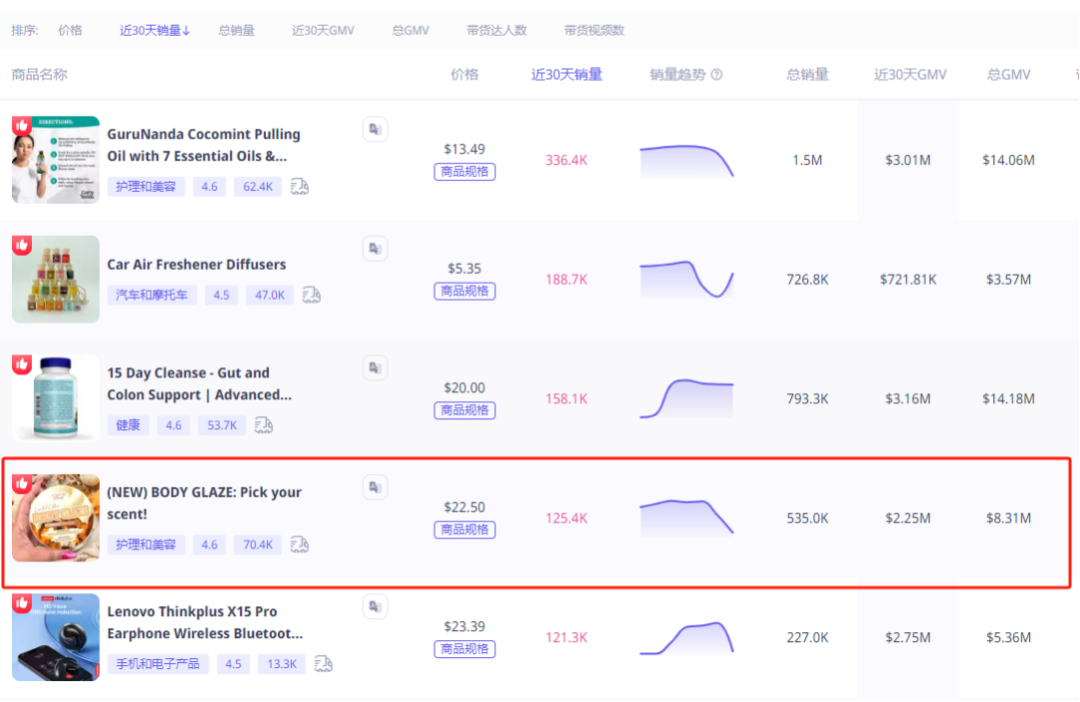Click shipping truck icon on 15 Day Cleanse row

point(264,425)
